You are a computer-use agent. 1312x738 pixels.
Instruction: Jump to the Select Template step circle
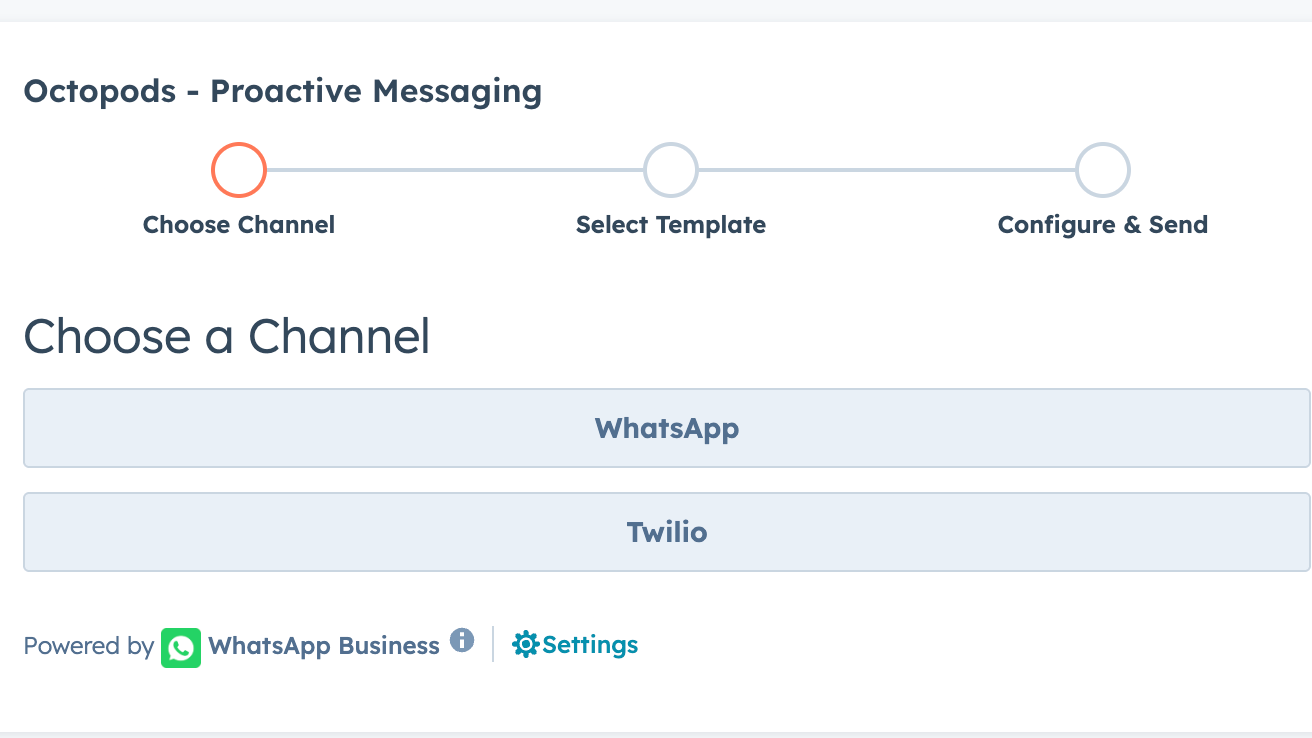tap(670, 169)
